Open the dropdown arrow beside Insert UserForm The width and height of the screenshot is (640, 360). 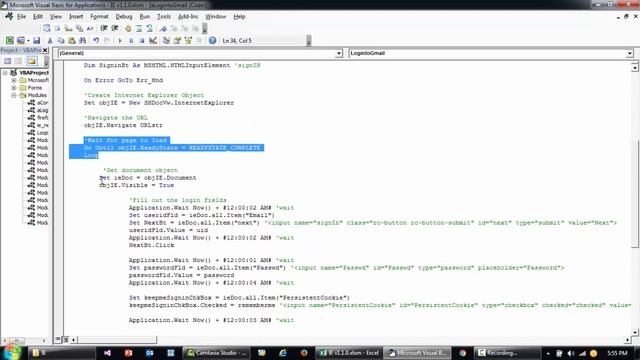(28, 40)
